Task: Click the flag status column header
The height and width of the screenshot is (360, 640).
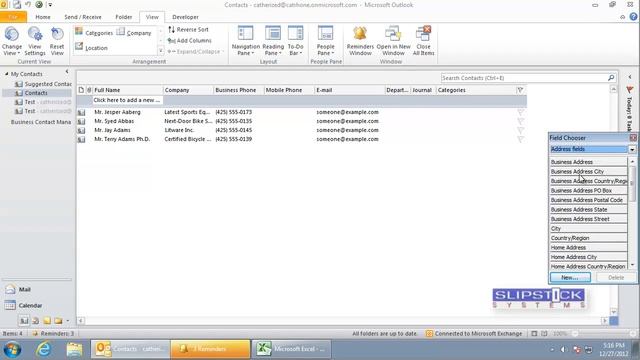Action: pos(520,90)
